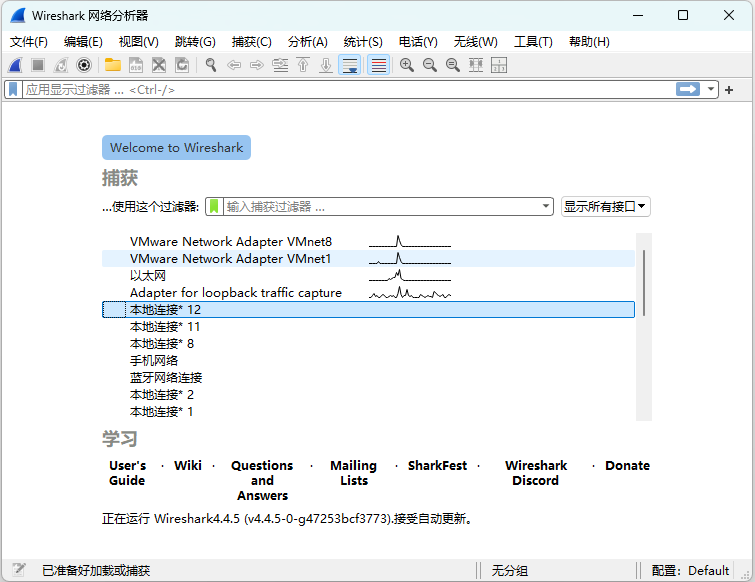Select the 以太网 interface
Viewport: 755px width, 582px height.
(x=368, y=276)
